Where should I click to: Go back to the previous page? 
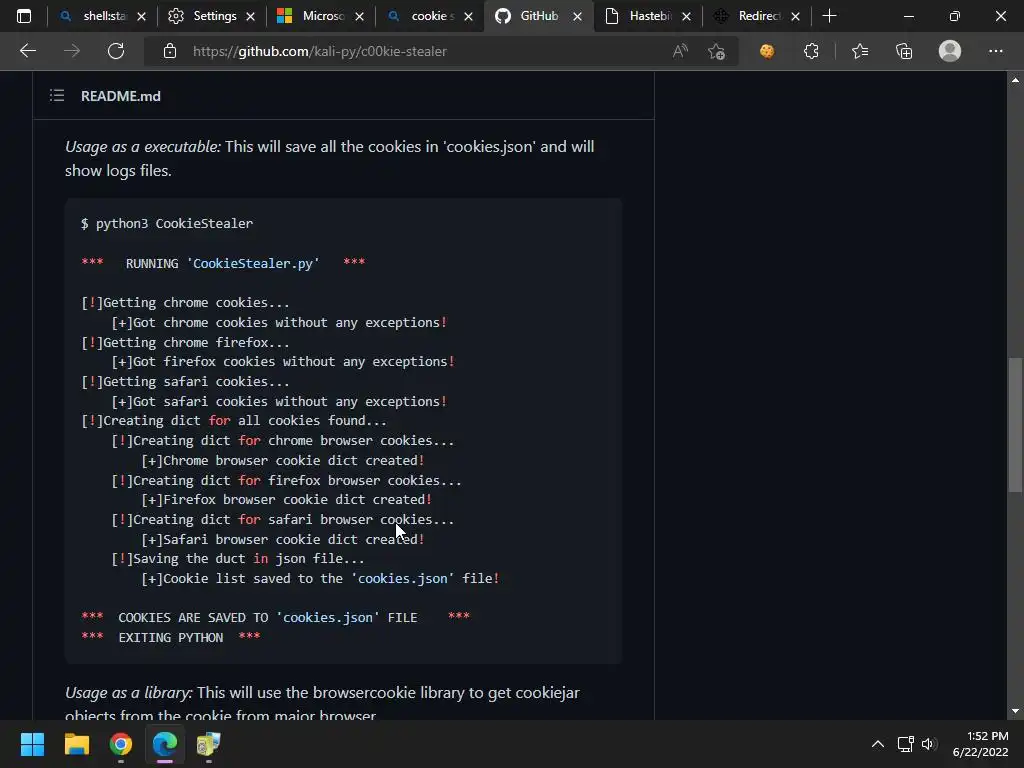pyautogui.click(x=27, y=51)
